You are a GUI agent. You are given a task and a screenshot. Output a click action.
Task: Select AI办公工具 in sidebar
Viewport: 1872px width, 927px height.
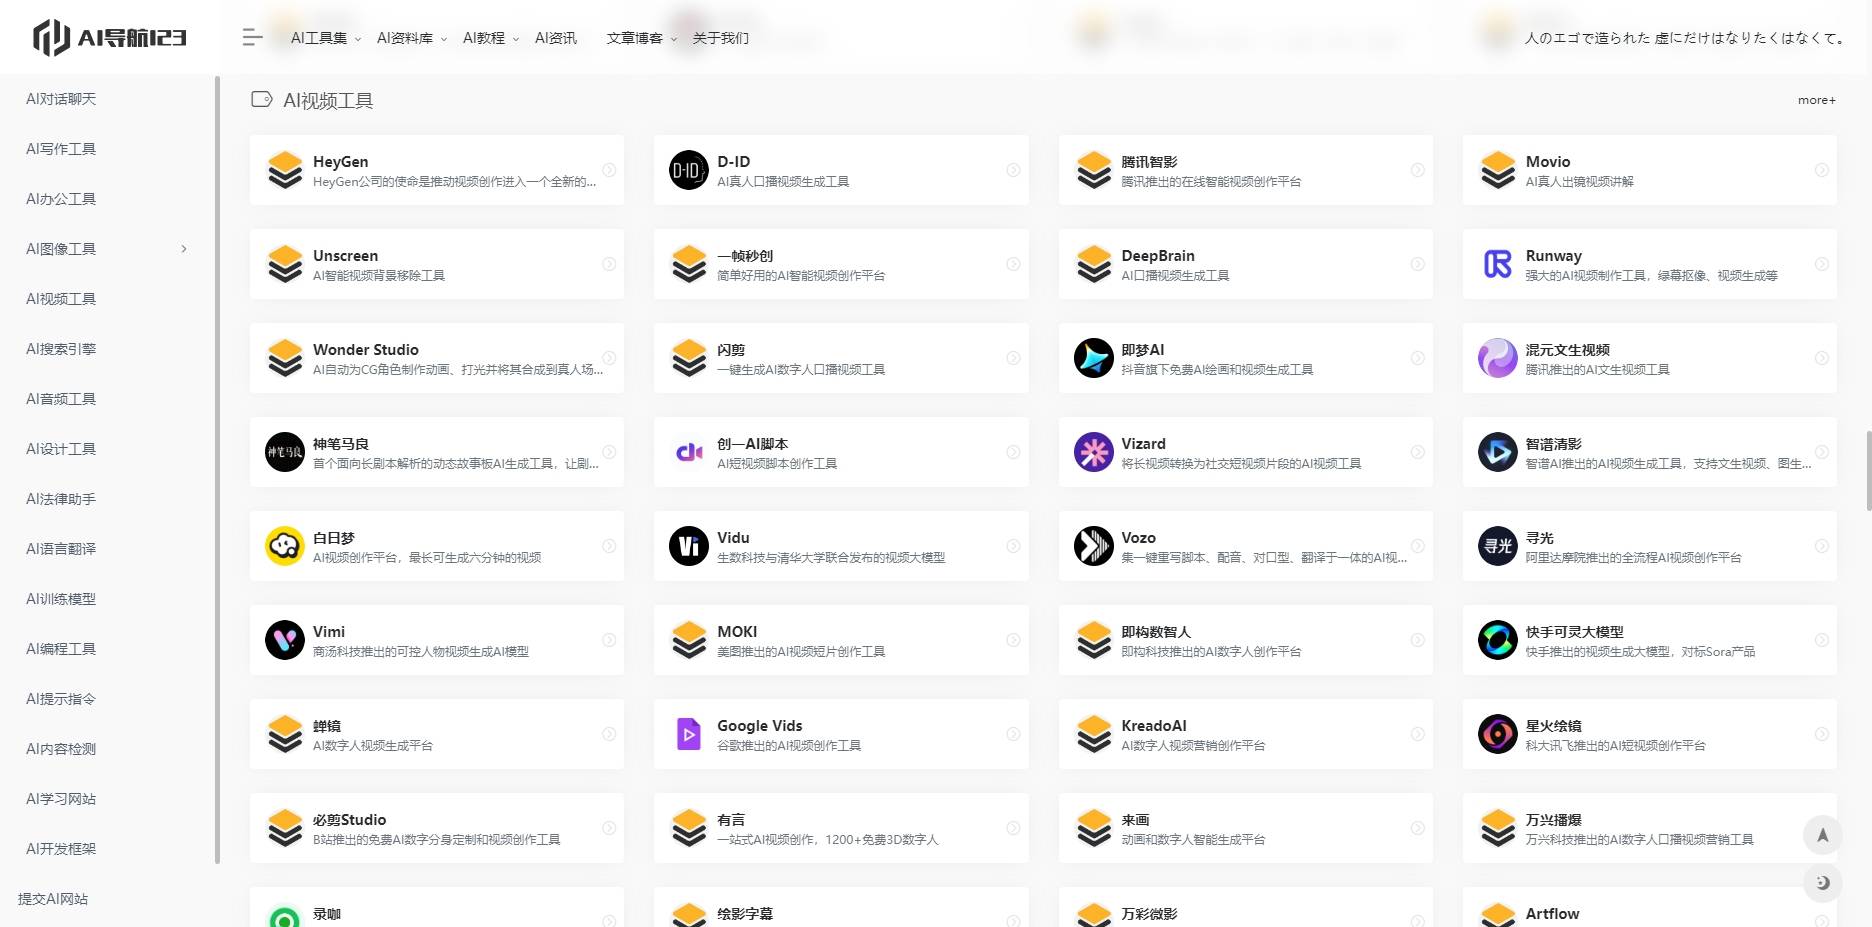61,199
